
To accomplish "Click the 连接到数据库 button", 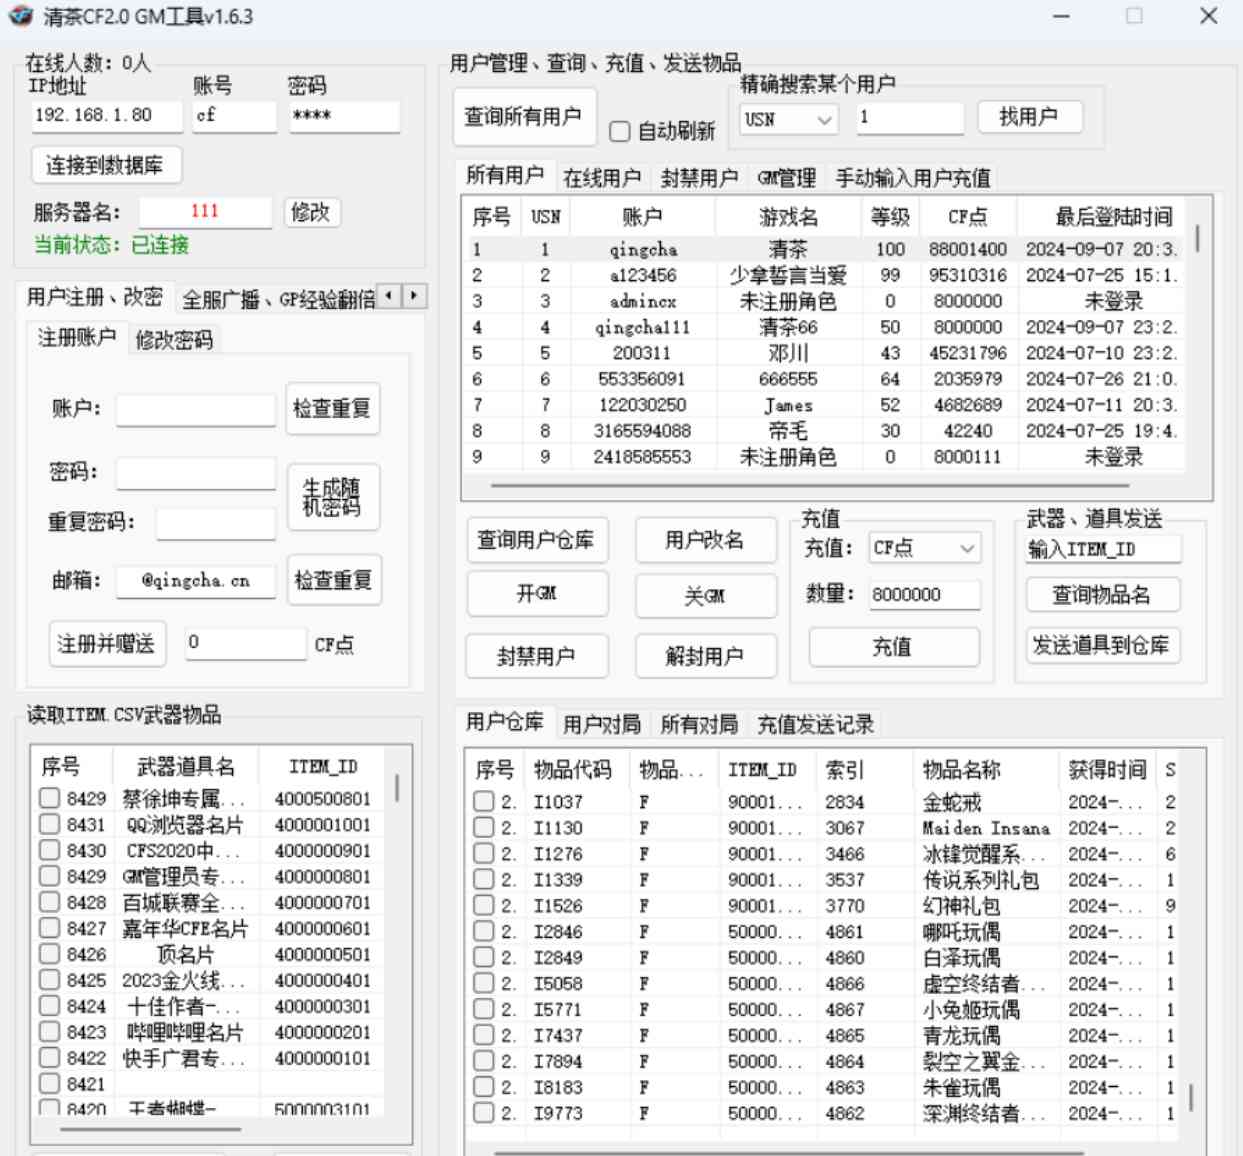I will [x=106, y=165].
